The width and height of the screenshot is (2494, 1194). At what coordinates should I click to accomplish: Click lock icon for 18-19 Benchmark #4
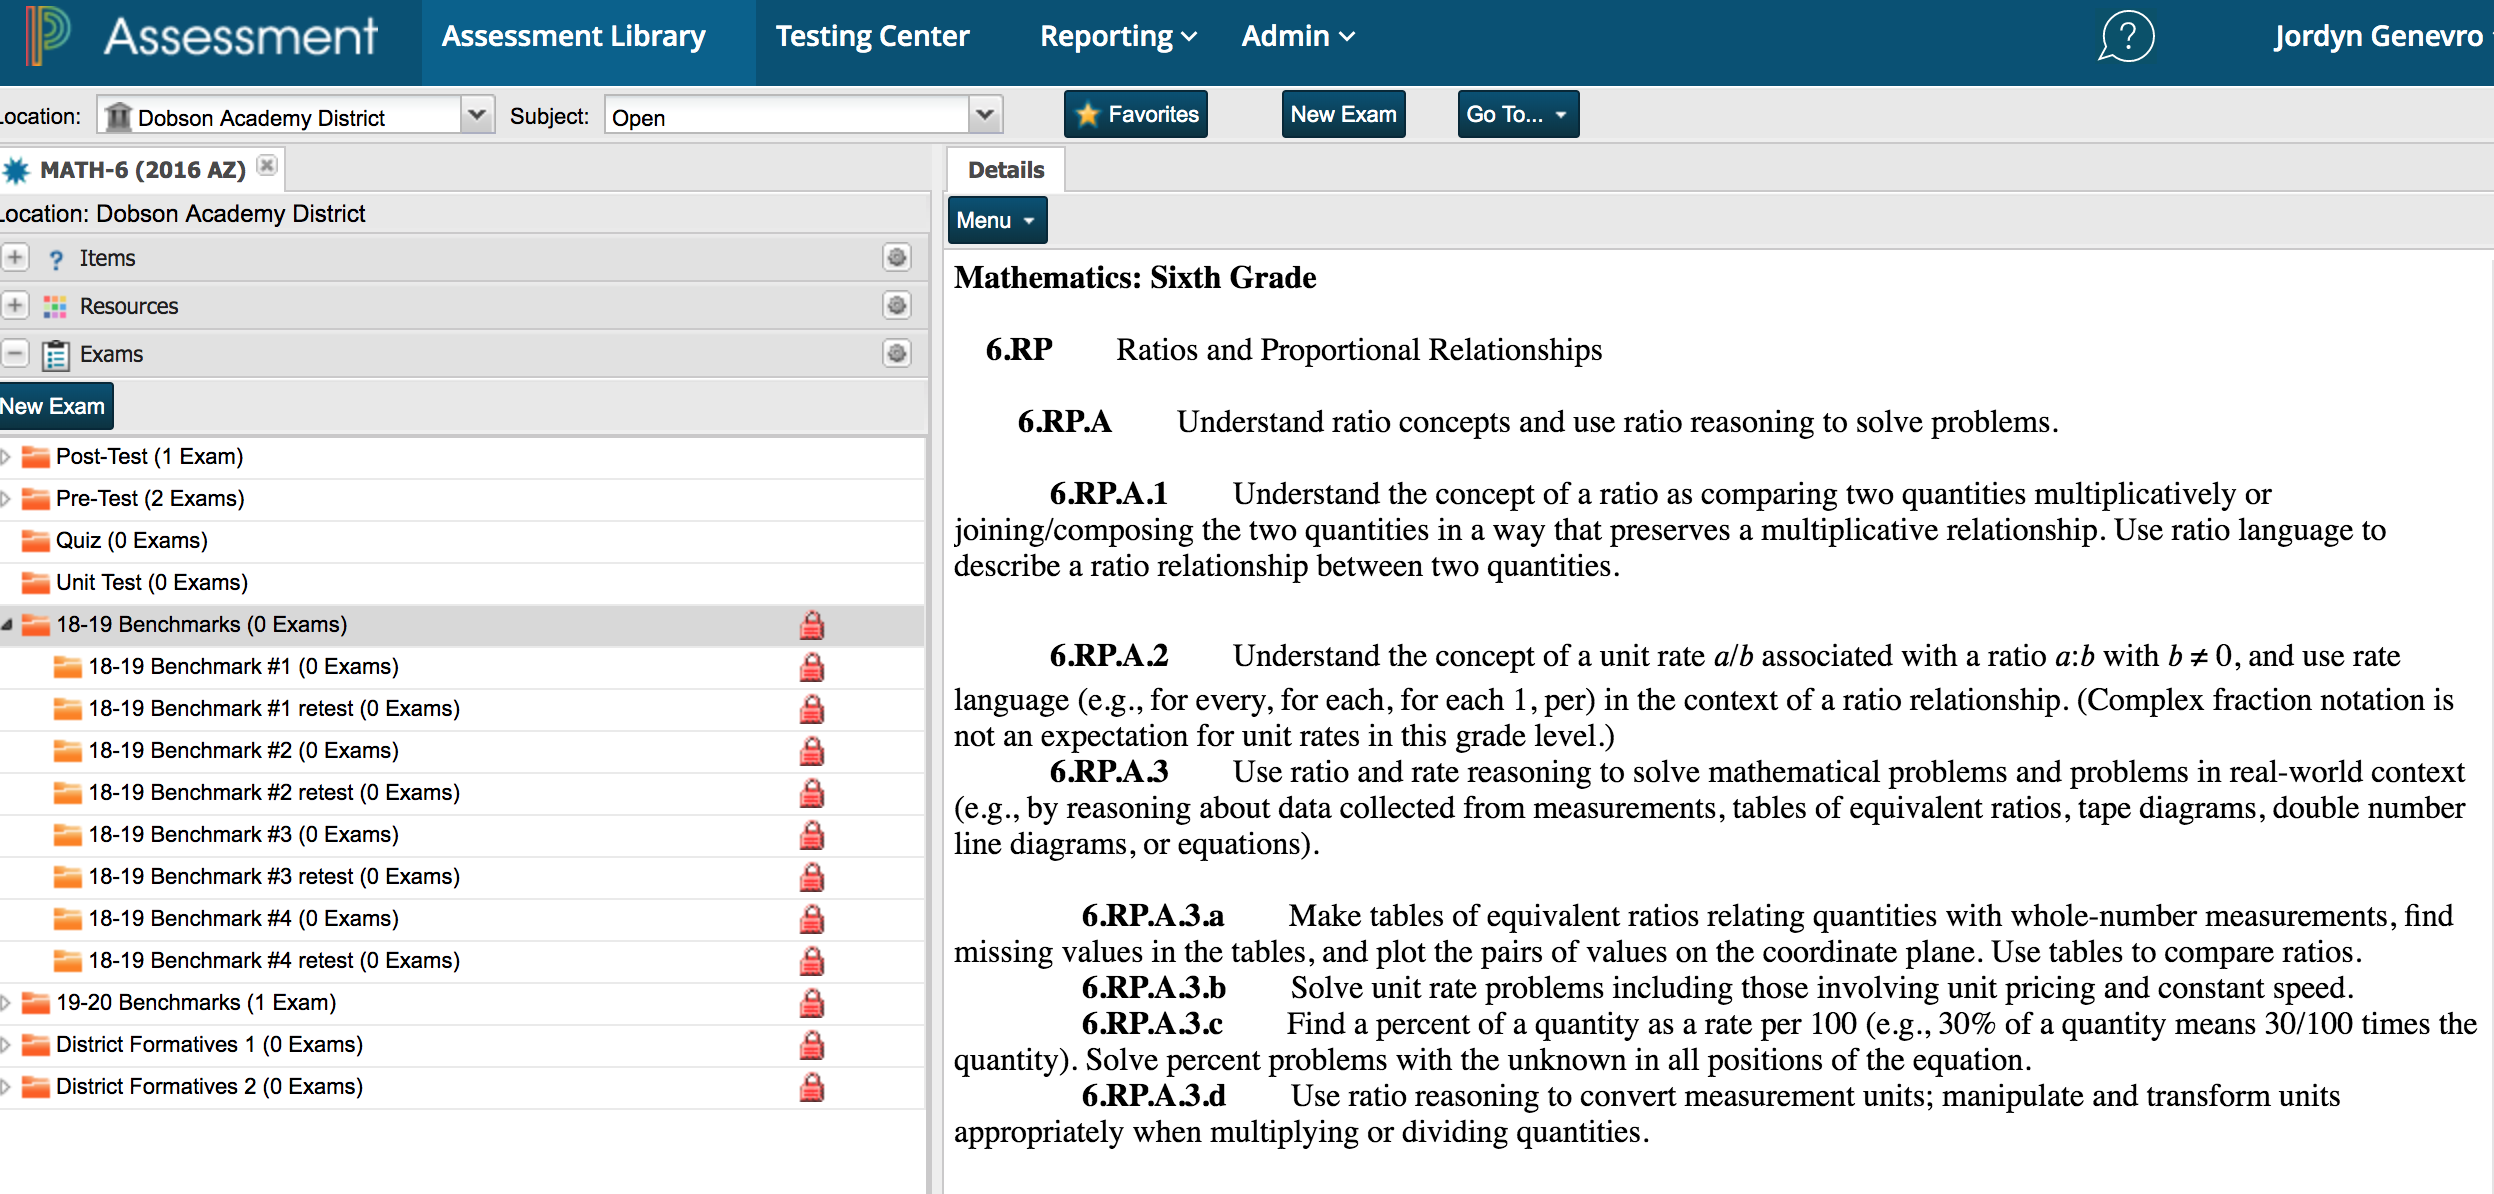812,919
